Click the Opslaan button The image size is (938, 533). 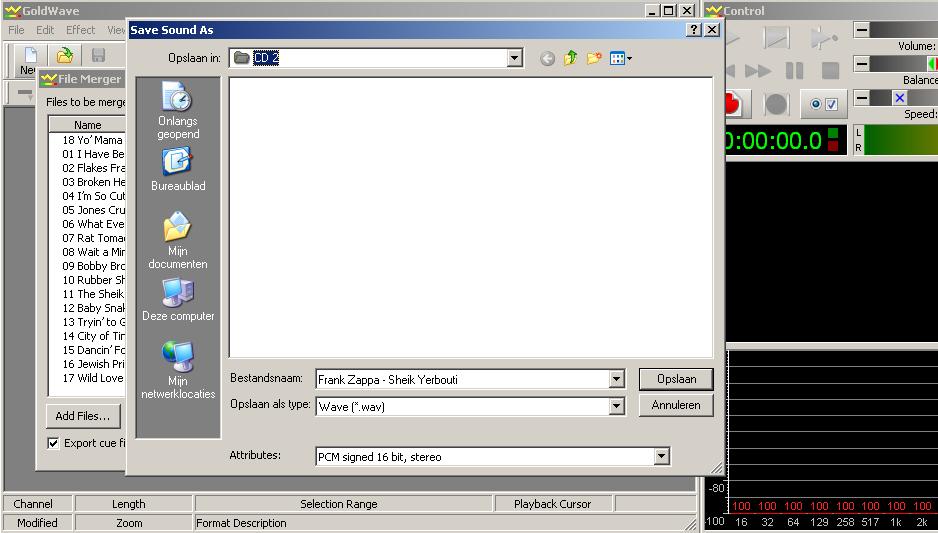click(676, 379)
